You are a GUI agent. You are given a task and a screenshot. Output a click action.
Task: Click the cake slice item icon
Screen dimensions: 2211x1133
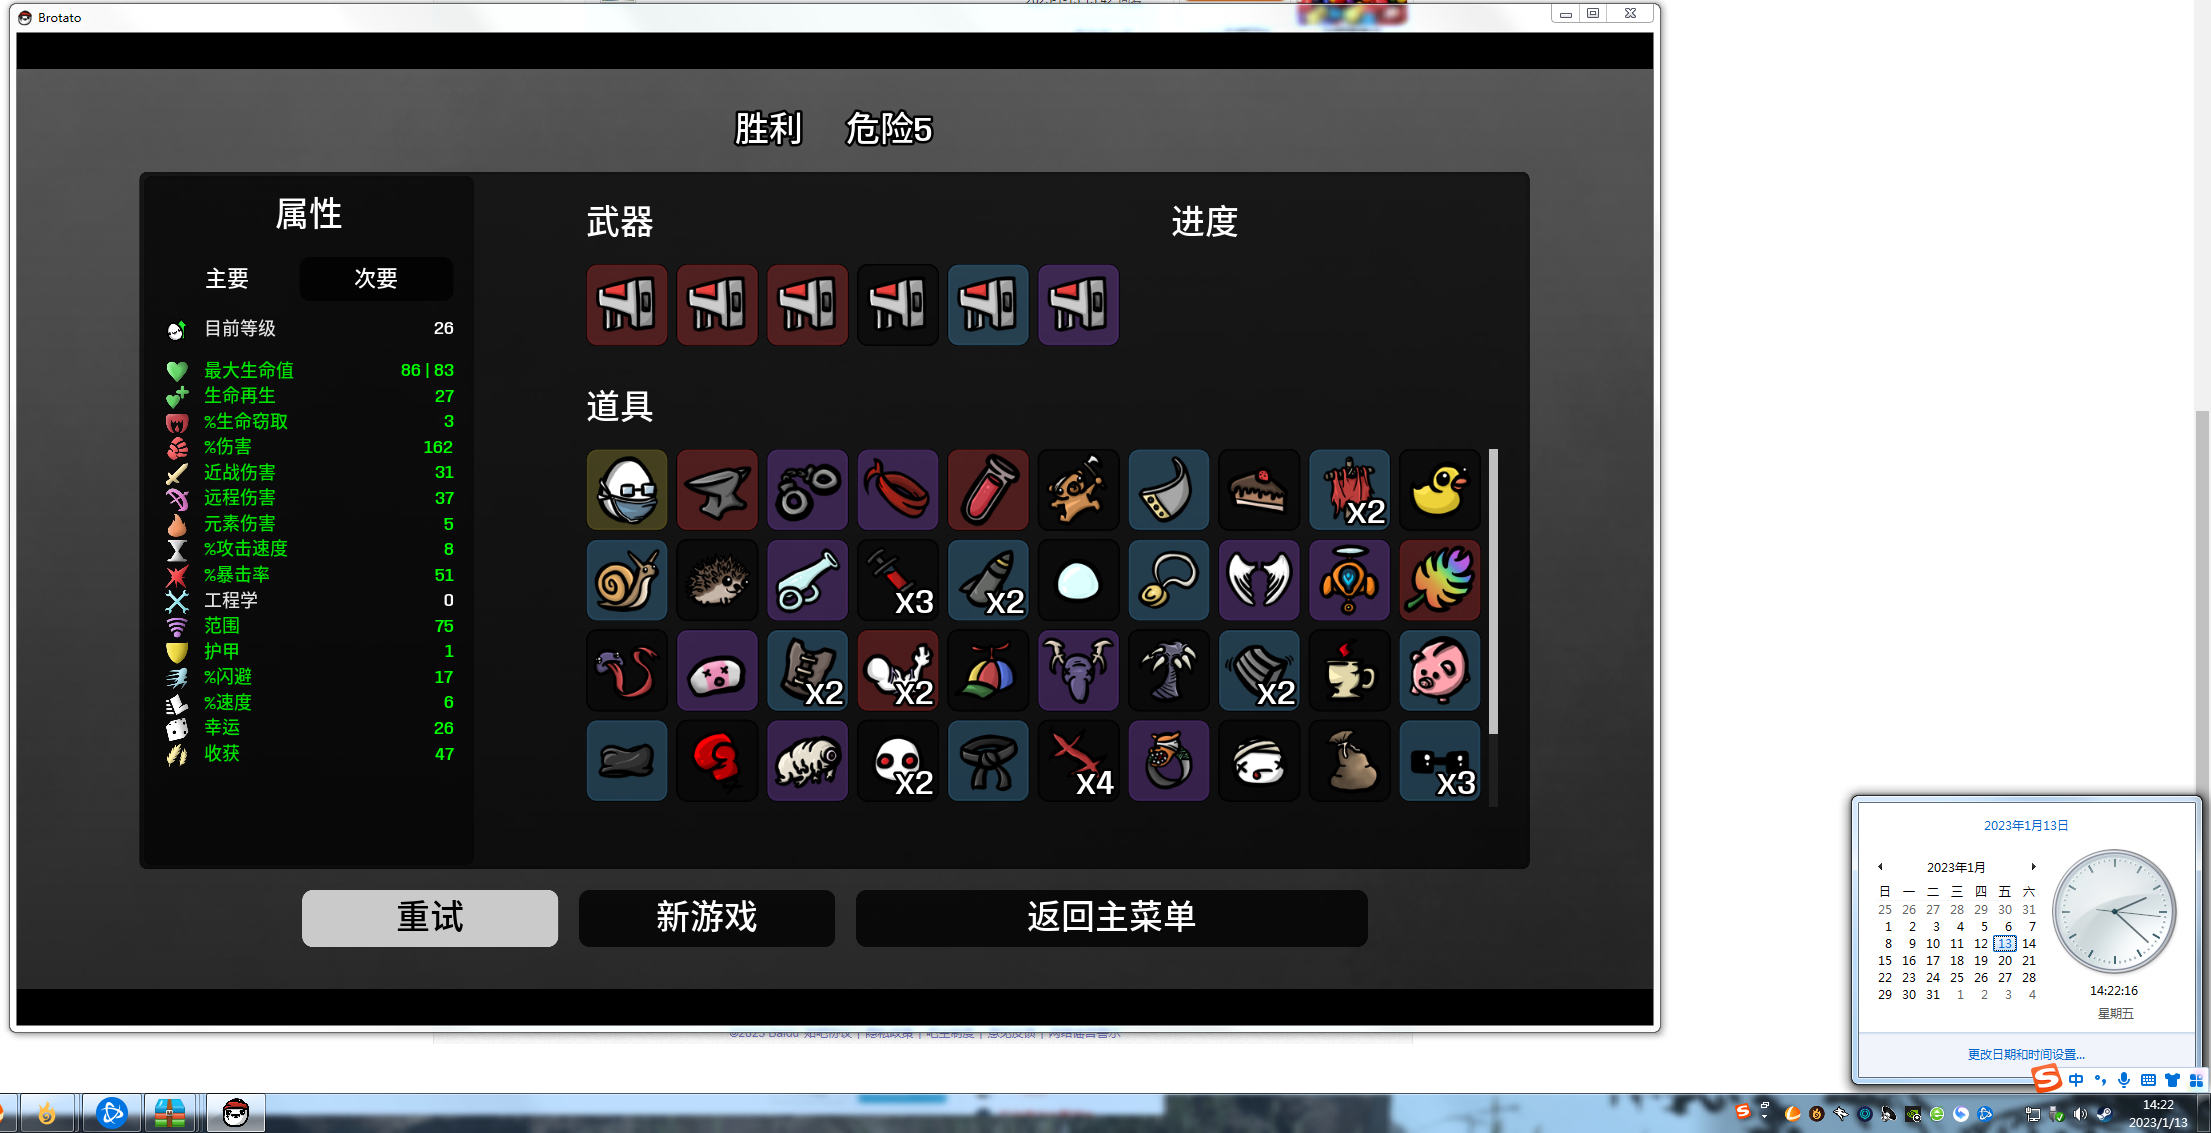(1259, 490)
